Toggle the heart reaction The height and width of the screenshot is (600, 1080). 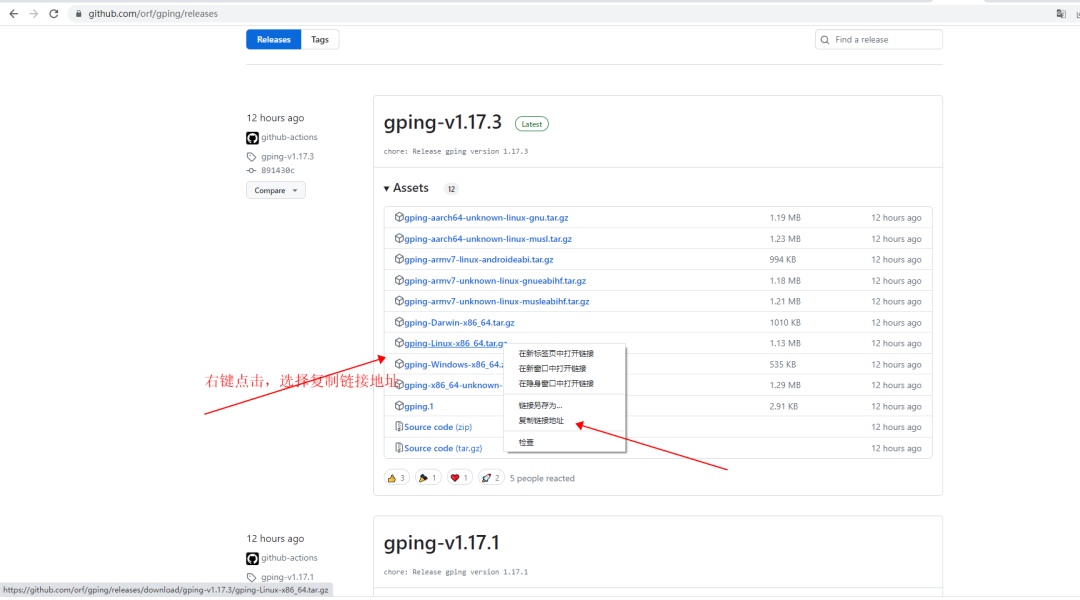(459, 478)
